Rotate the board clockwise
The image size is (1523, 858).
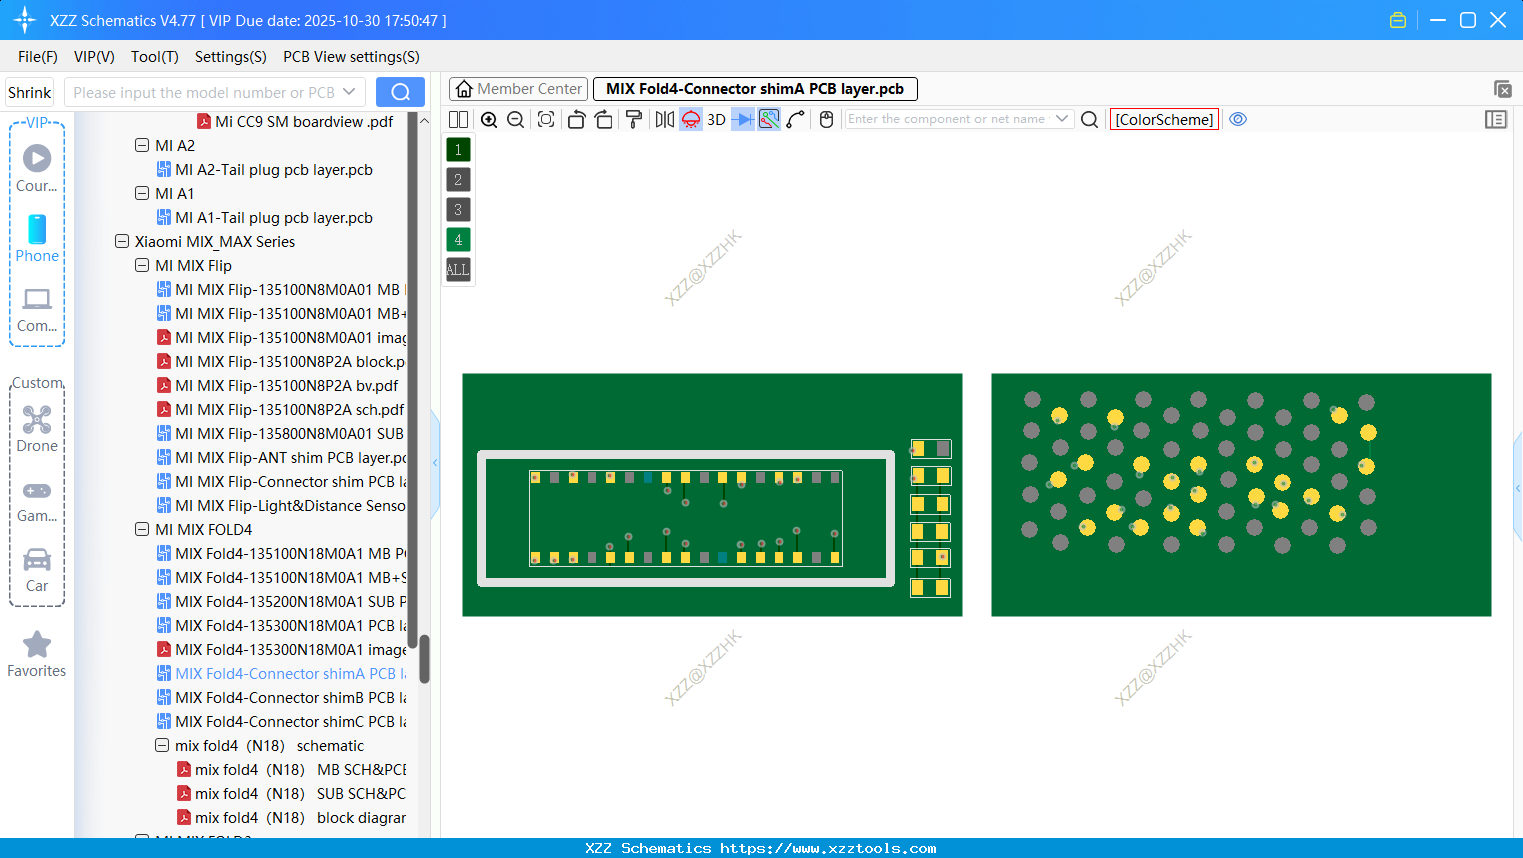pos(603,119)
